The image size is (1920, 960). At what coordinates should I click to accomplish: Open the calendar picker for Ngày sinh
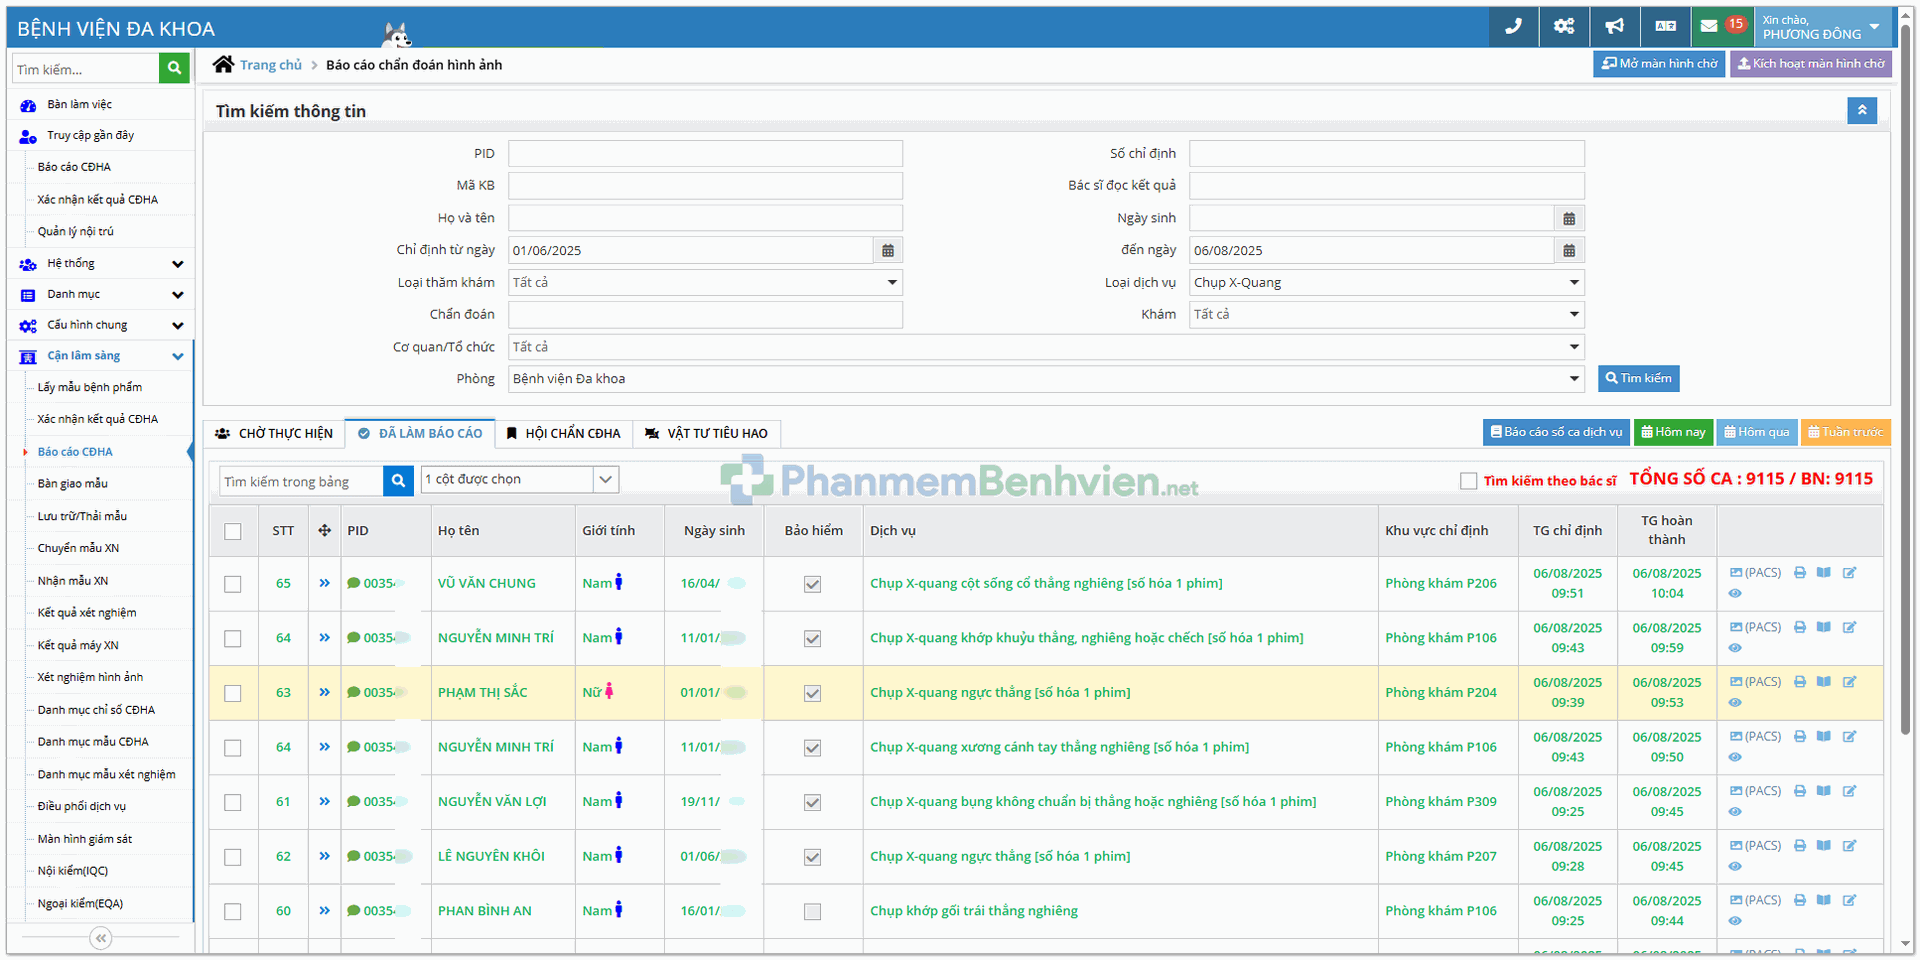pos(1569,218)
